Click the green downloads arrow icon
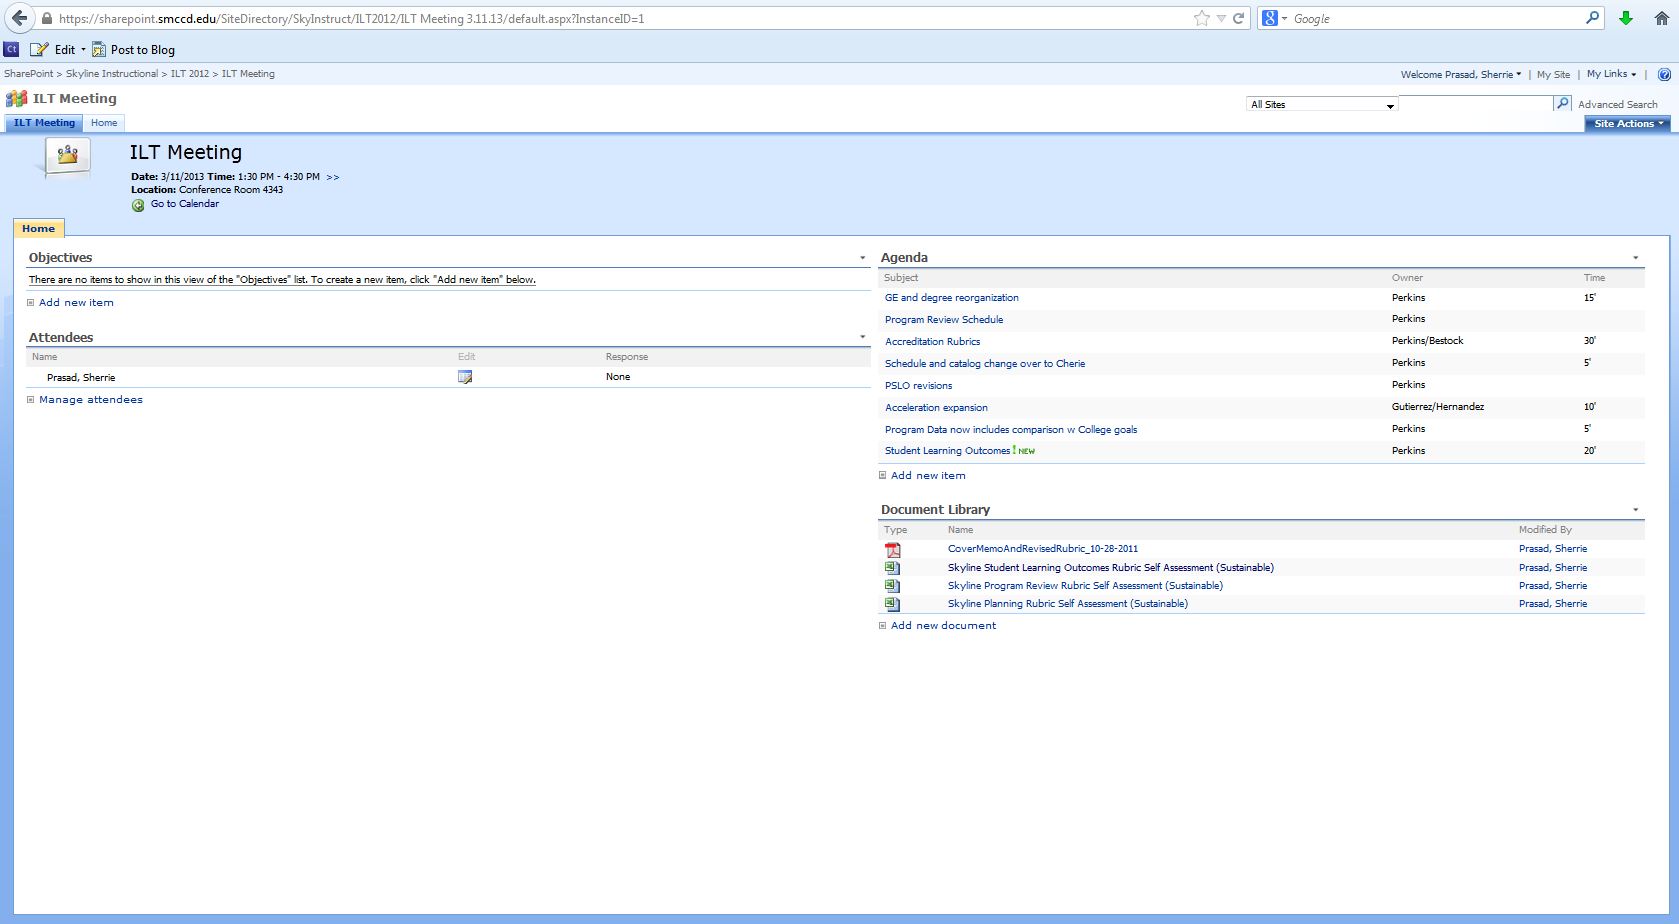This screenshot has width=1679, height=924. point(1626,18)
